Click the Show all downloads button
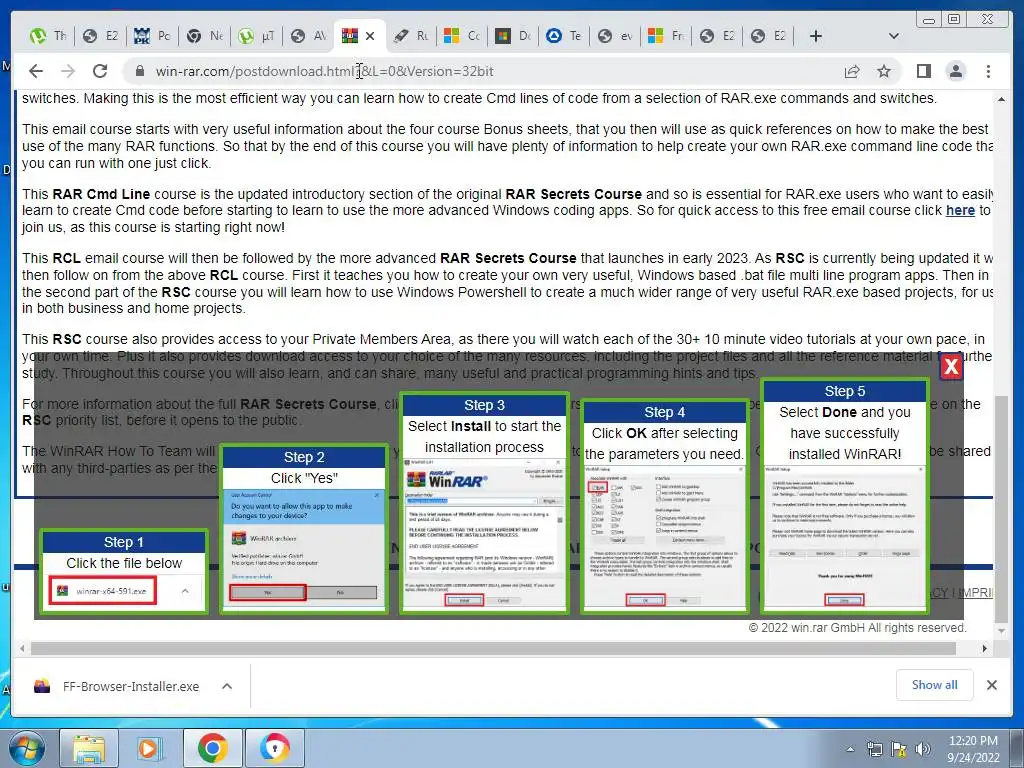The image size is (1024, 768). [x=935, y=684]
